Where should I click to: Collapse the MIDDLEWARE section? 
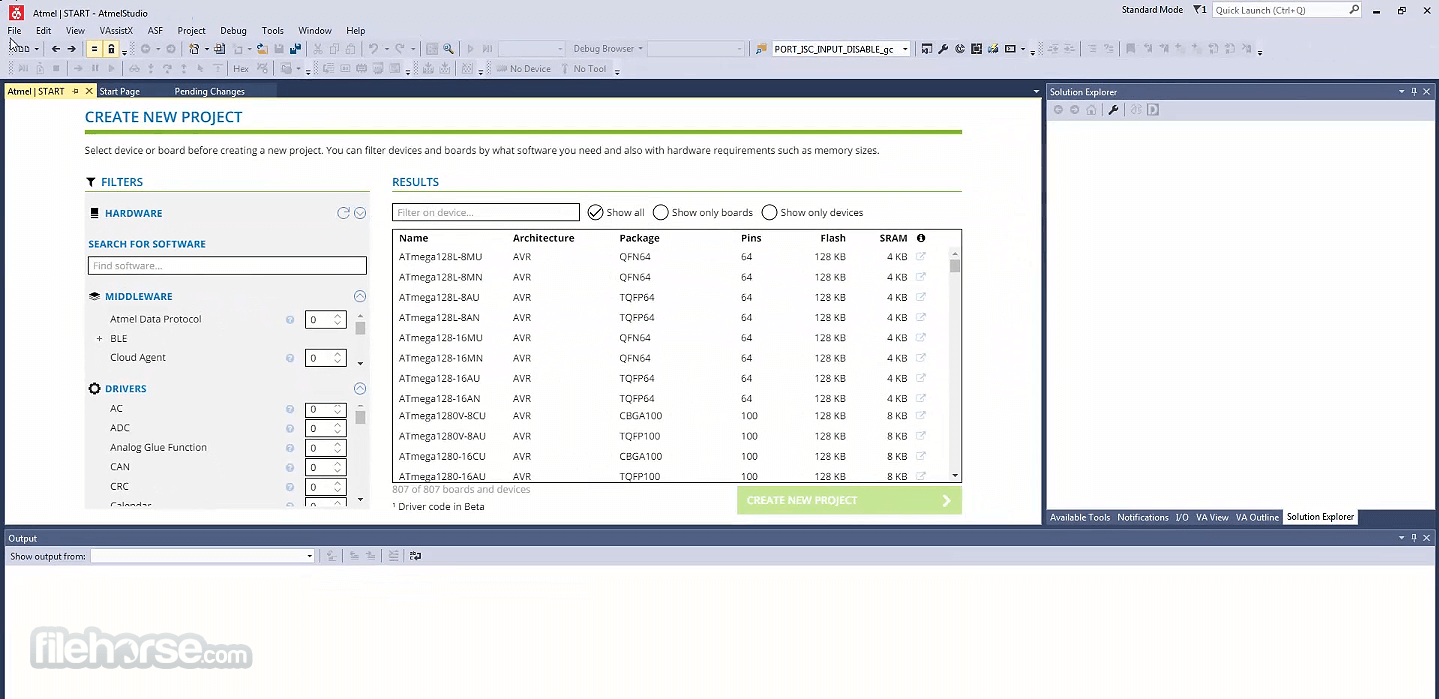(x=360, y=296)
